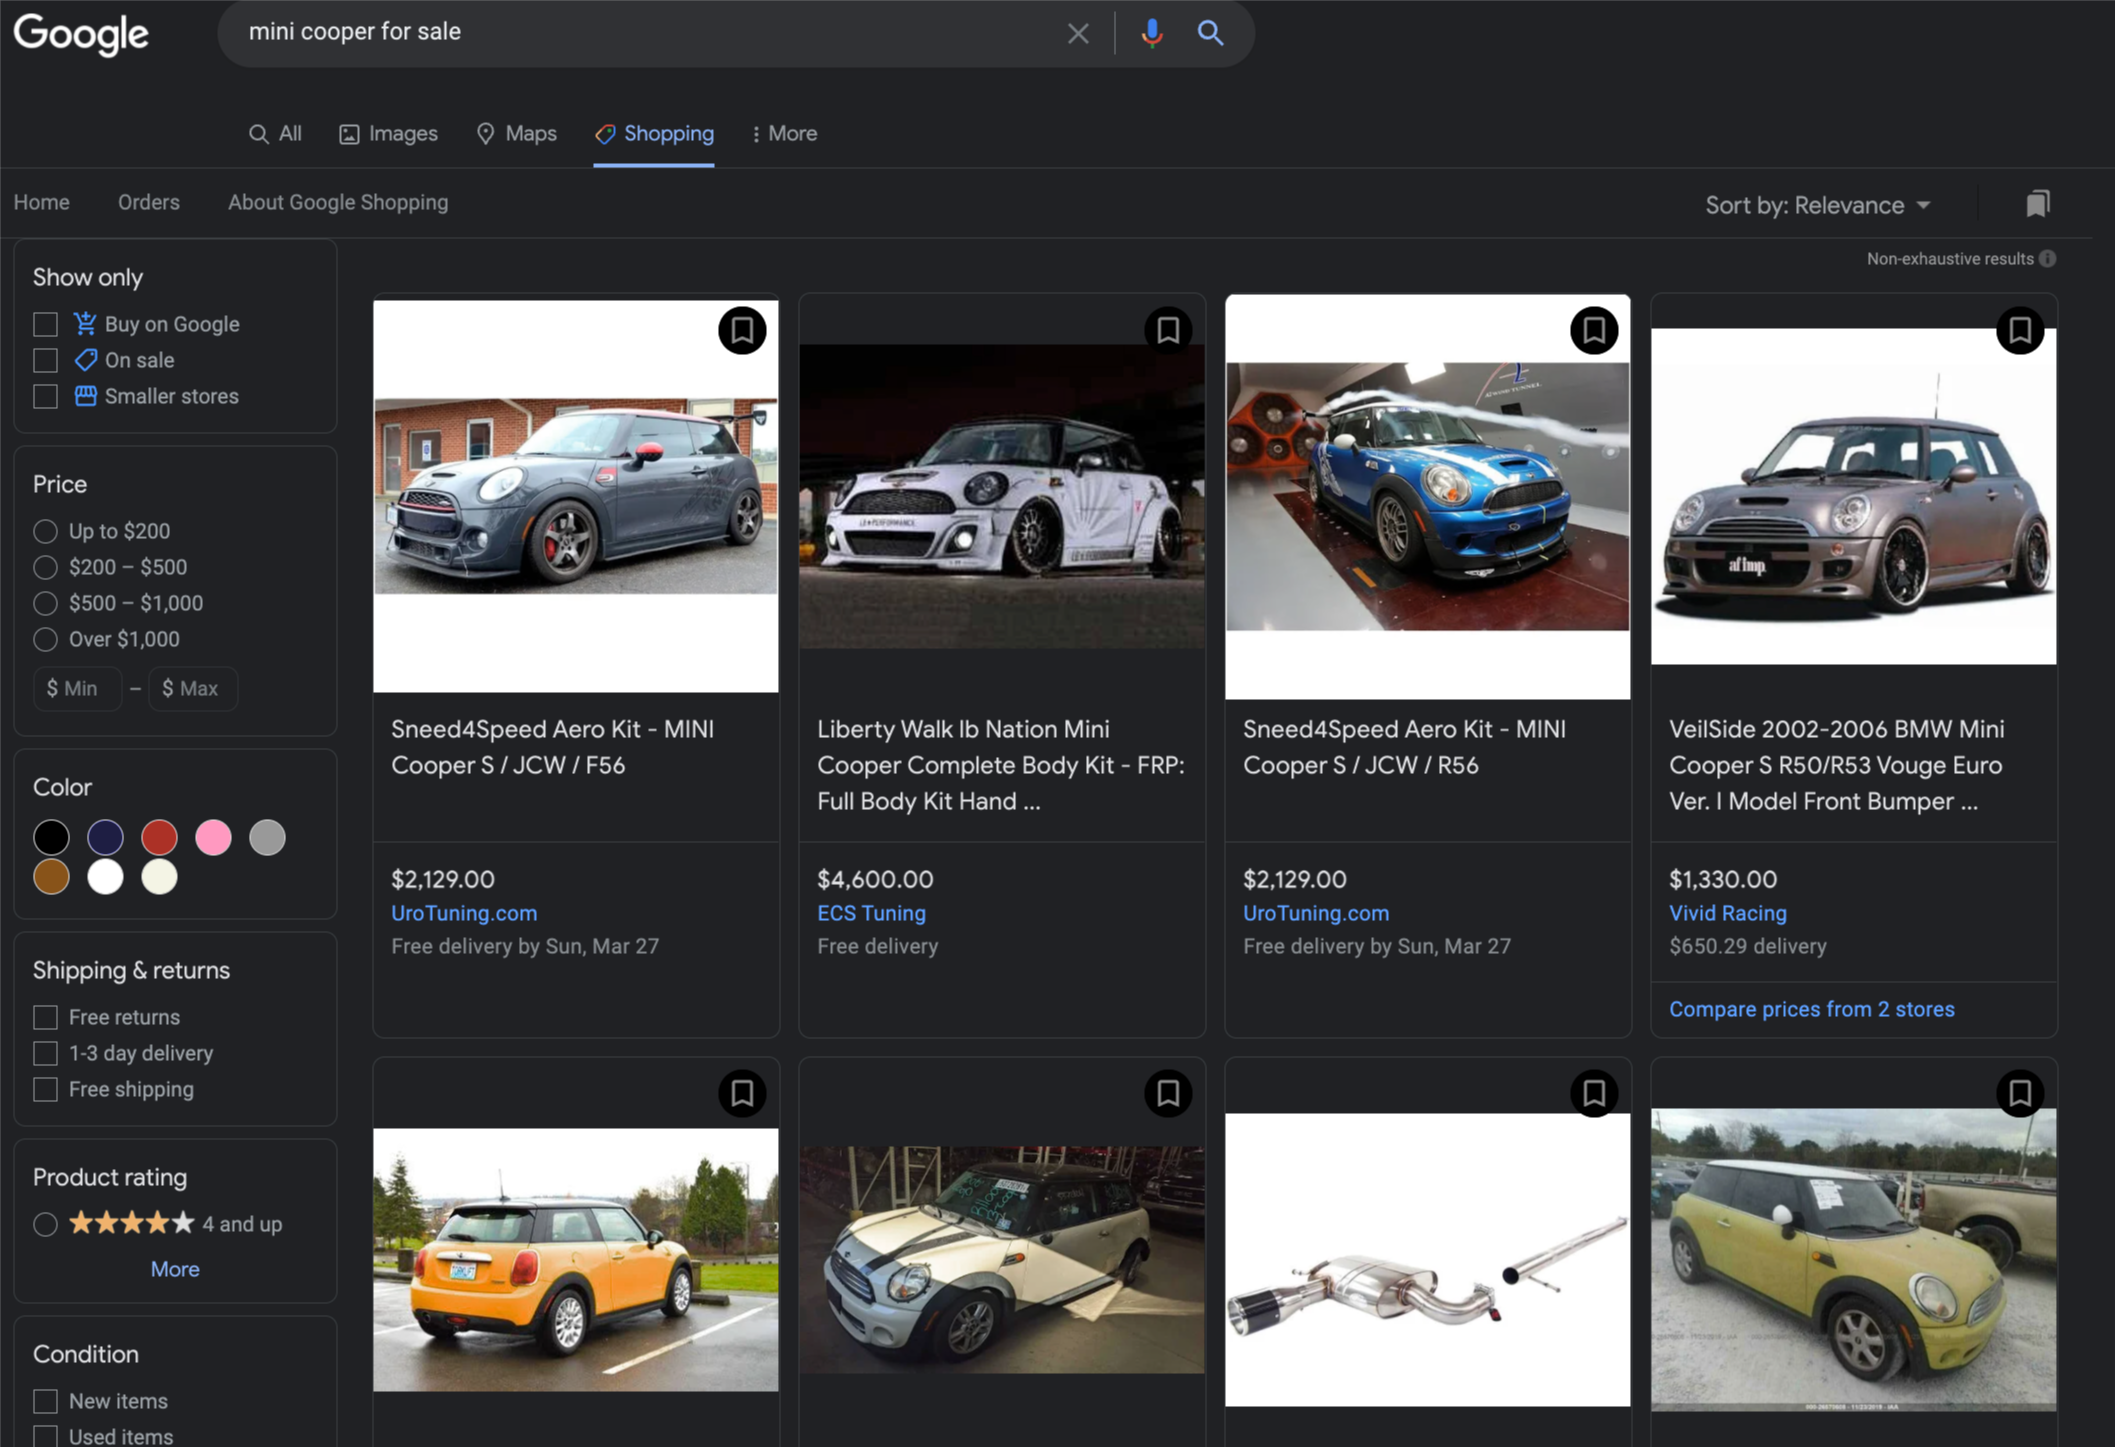Check the Free shipping filter
The image size is (2115, 1447).
pos(45,1089)
